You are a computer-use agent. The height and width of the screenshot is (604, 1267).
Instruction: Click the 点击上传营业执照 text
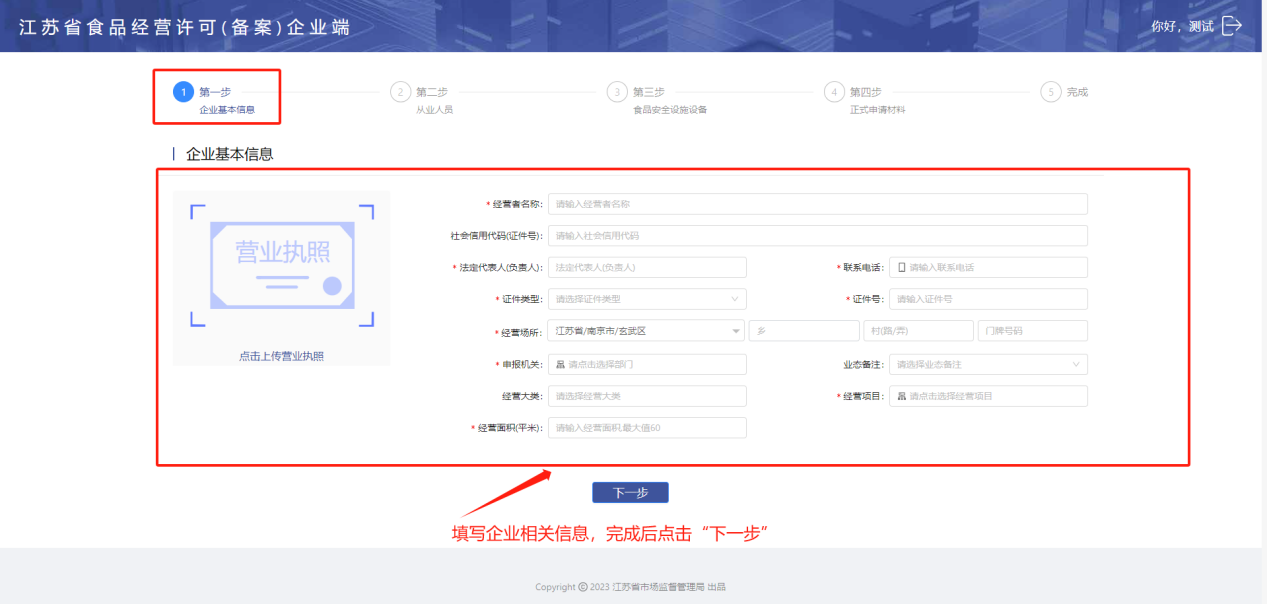281,356
